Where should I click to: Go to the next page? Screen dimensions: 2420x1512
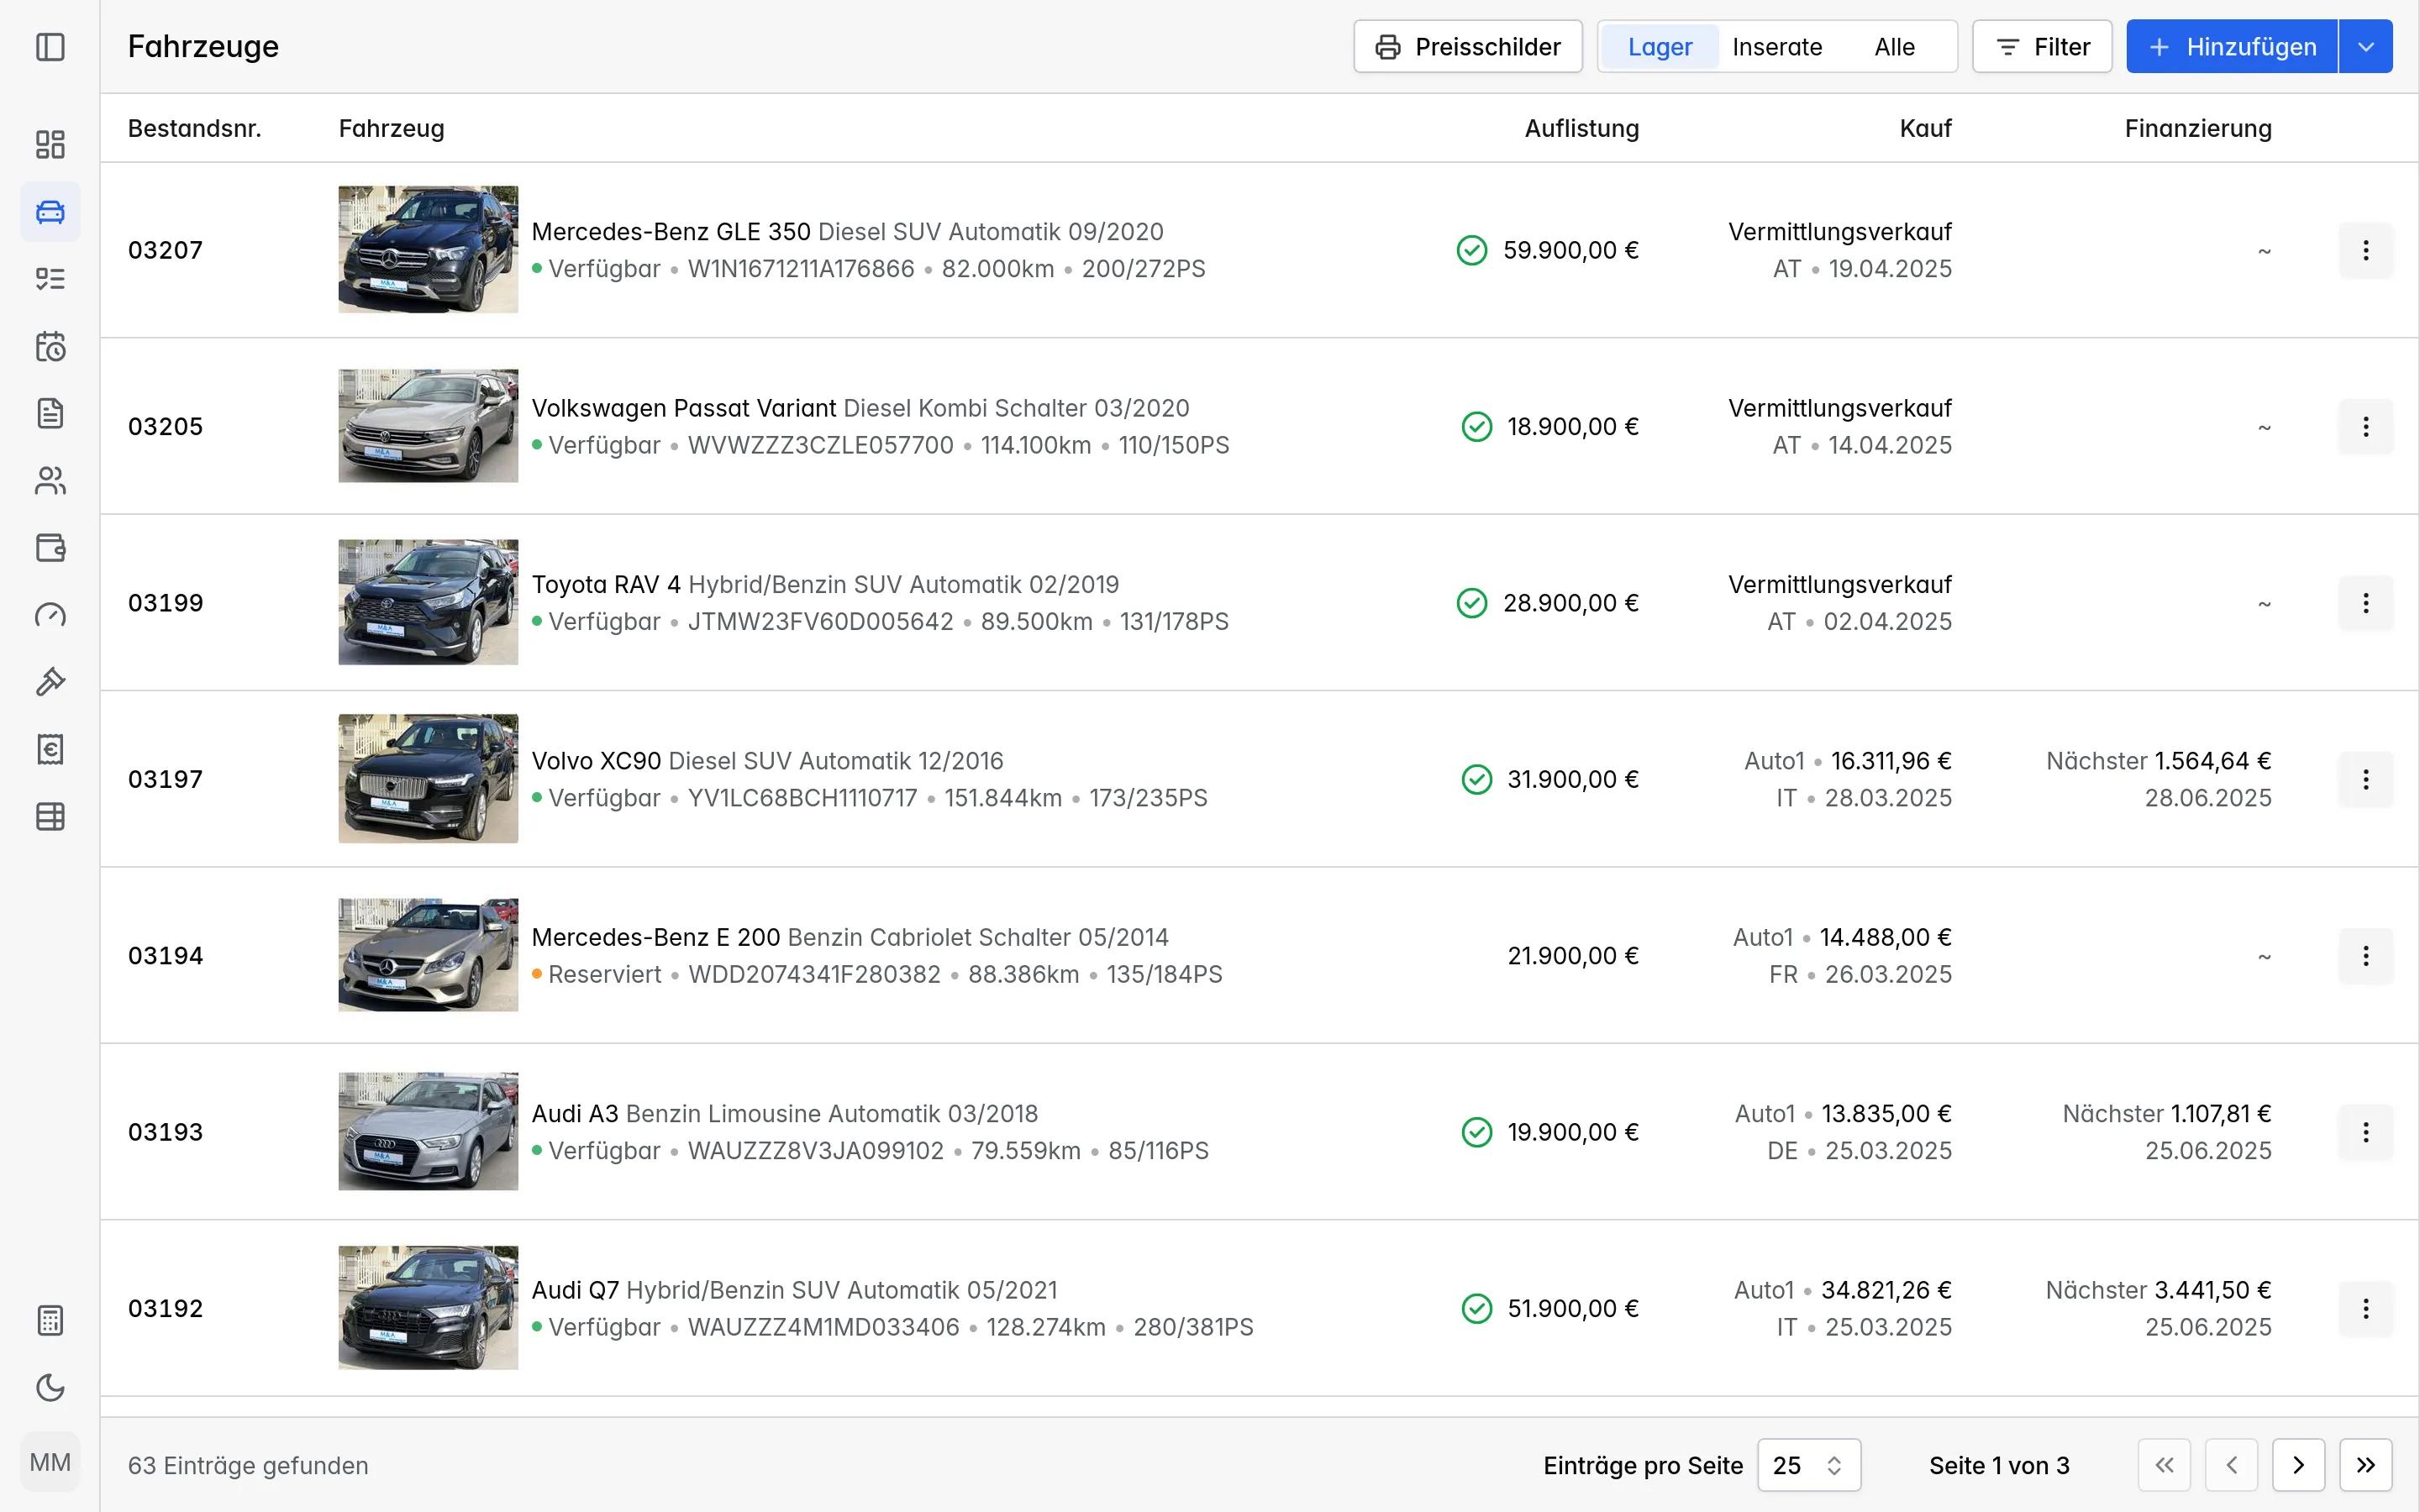pos(2298,1465)
